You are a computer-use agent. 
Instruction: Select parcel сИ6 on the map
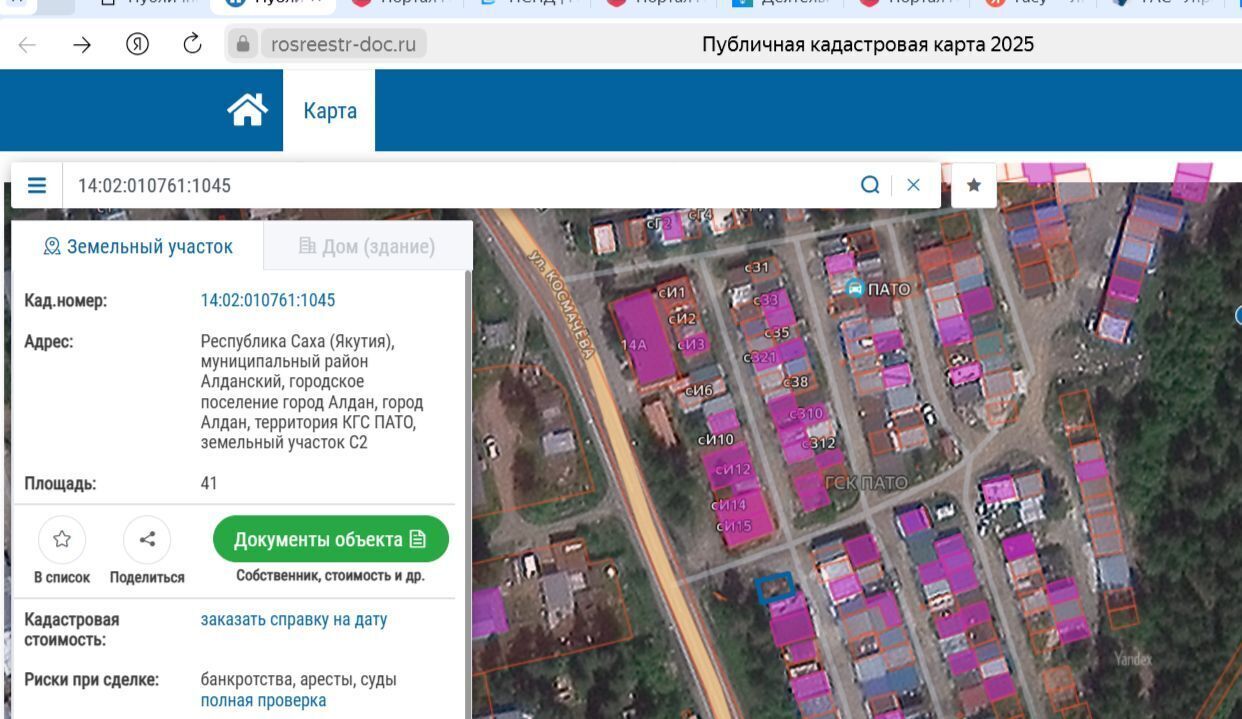click(698, 390)
